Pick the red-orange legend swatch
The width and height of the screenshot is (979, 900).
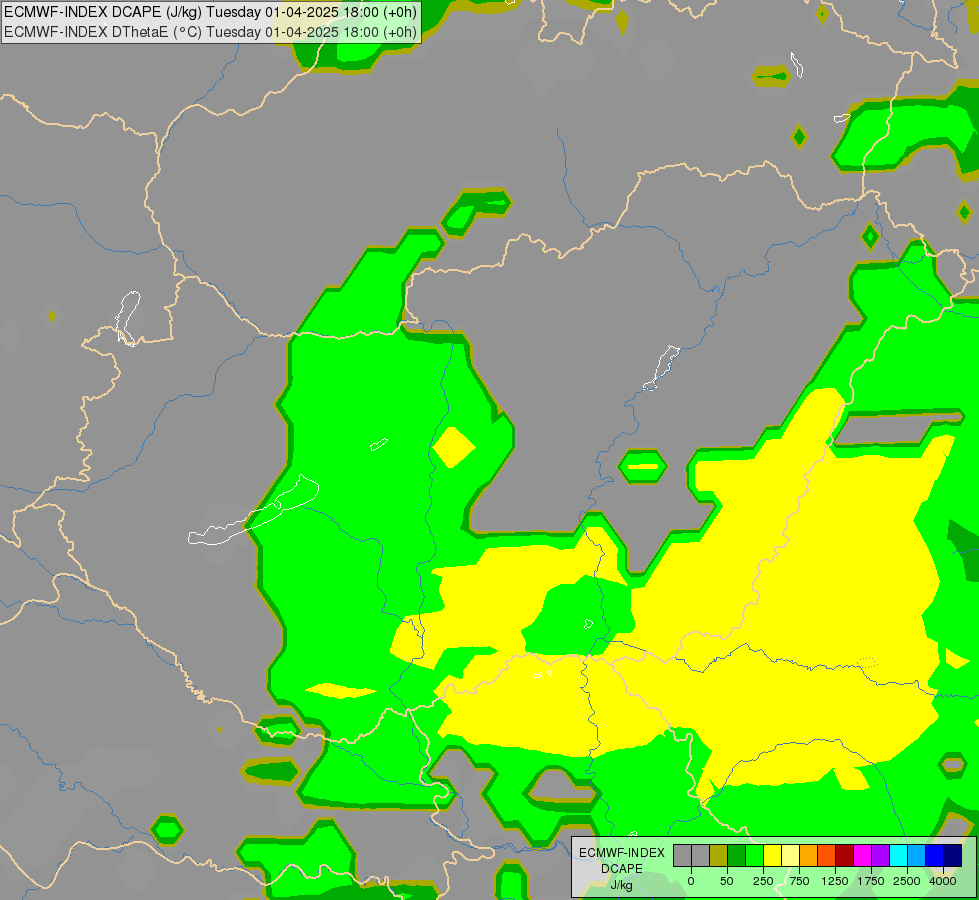827,856
